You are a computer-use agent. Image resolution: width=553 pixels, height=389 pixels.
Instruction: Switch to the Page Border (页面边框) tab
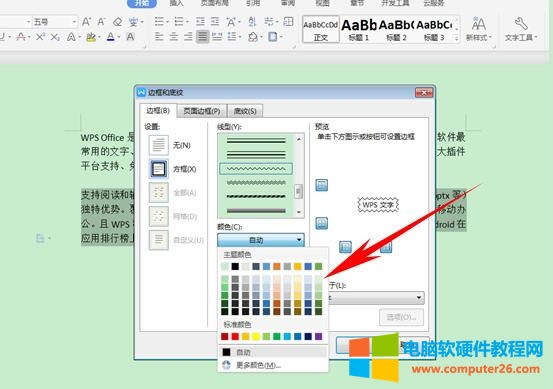(x=202, y=111)
